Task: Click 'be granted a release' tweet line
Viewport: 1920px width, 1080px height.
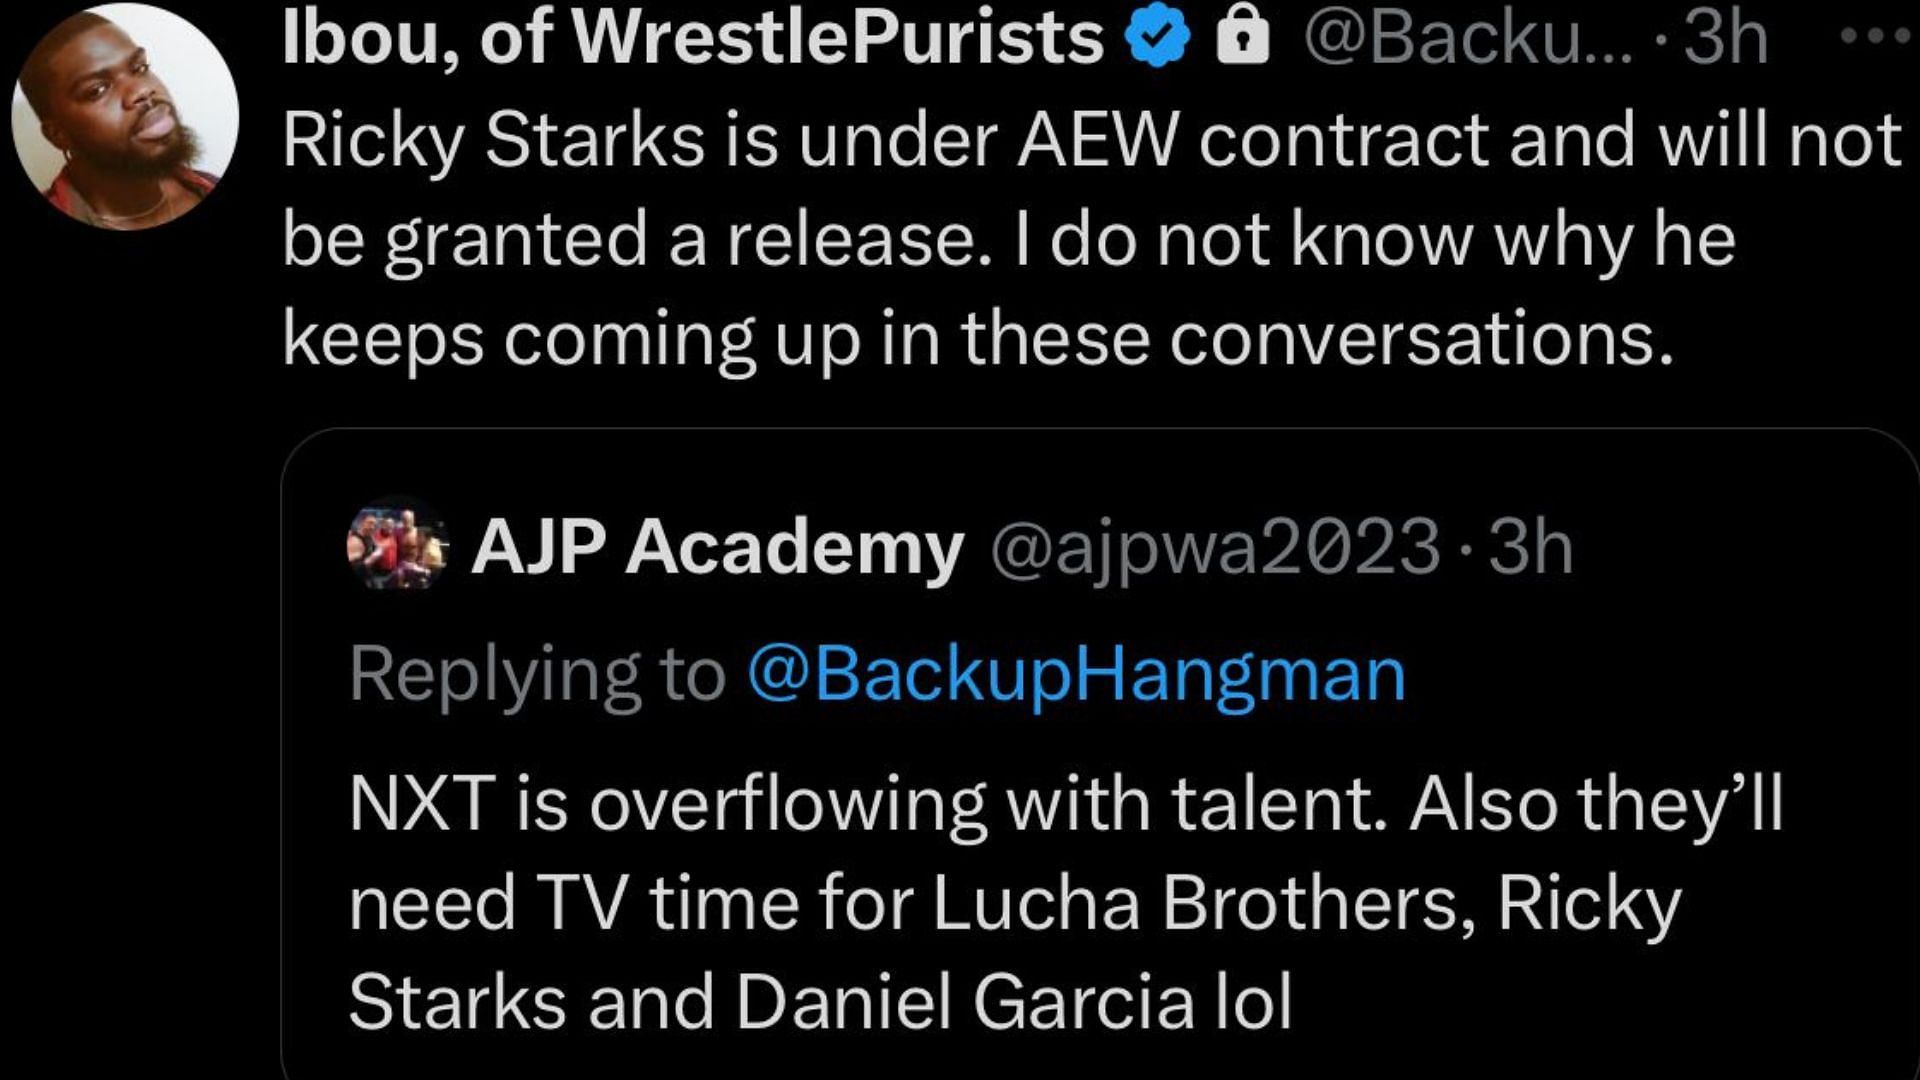Action: point(630,240)
